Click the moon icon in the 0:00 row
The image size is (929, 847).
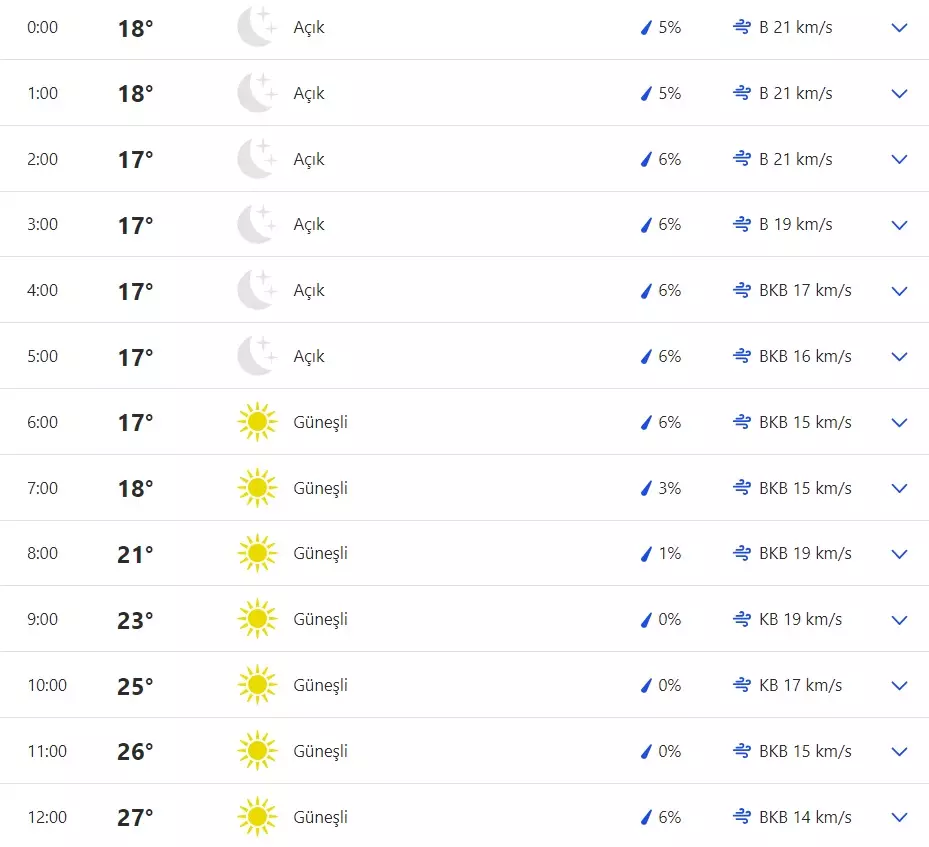[x=256, y=27]
